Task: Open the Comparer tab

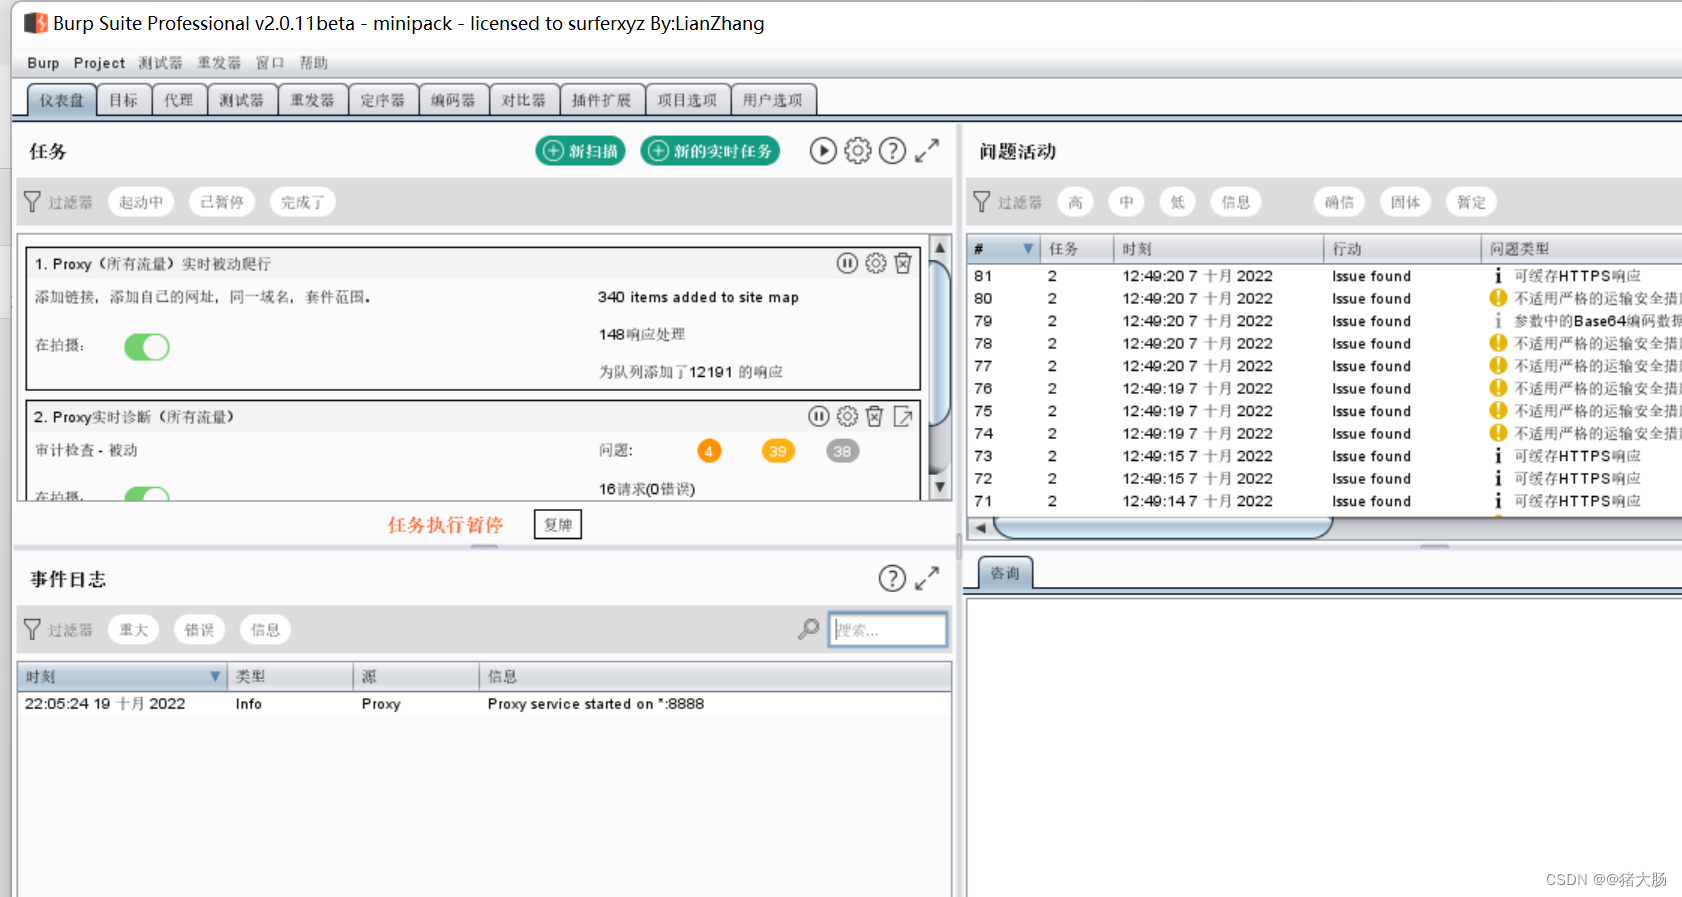Action: pyautogui.click(x=524, y=100)
